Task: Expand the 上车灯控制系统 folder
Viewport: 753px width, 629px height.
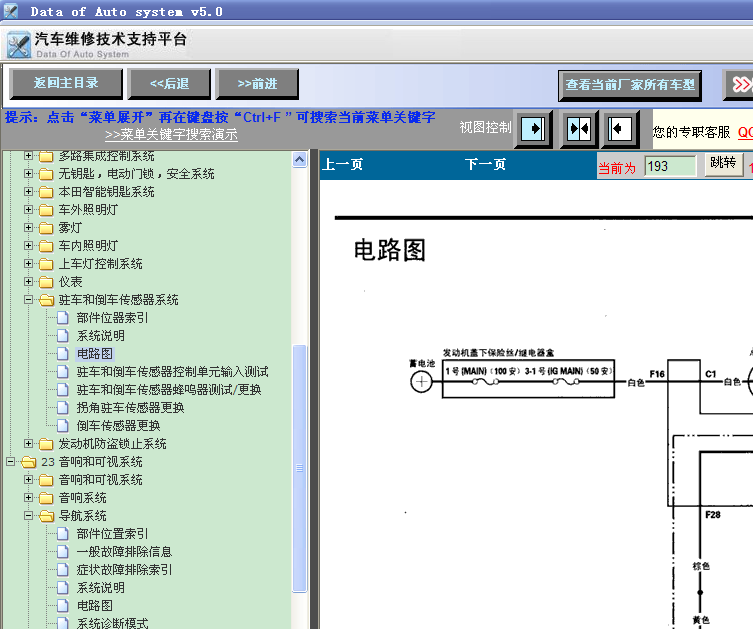Action: [x=28, y=264]
